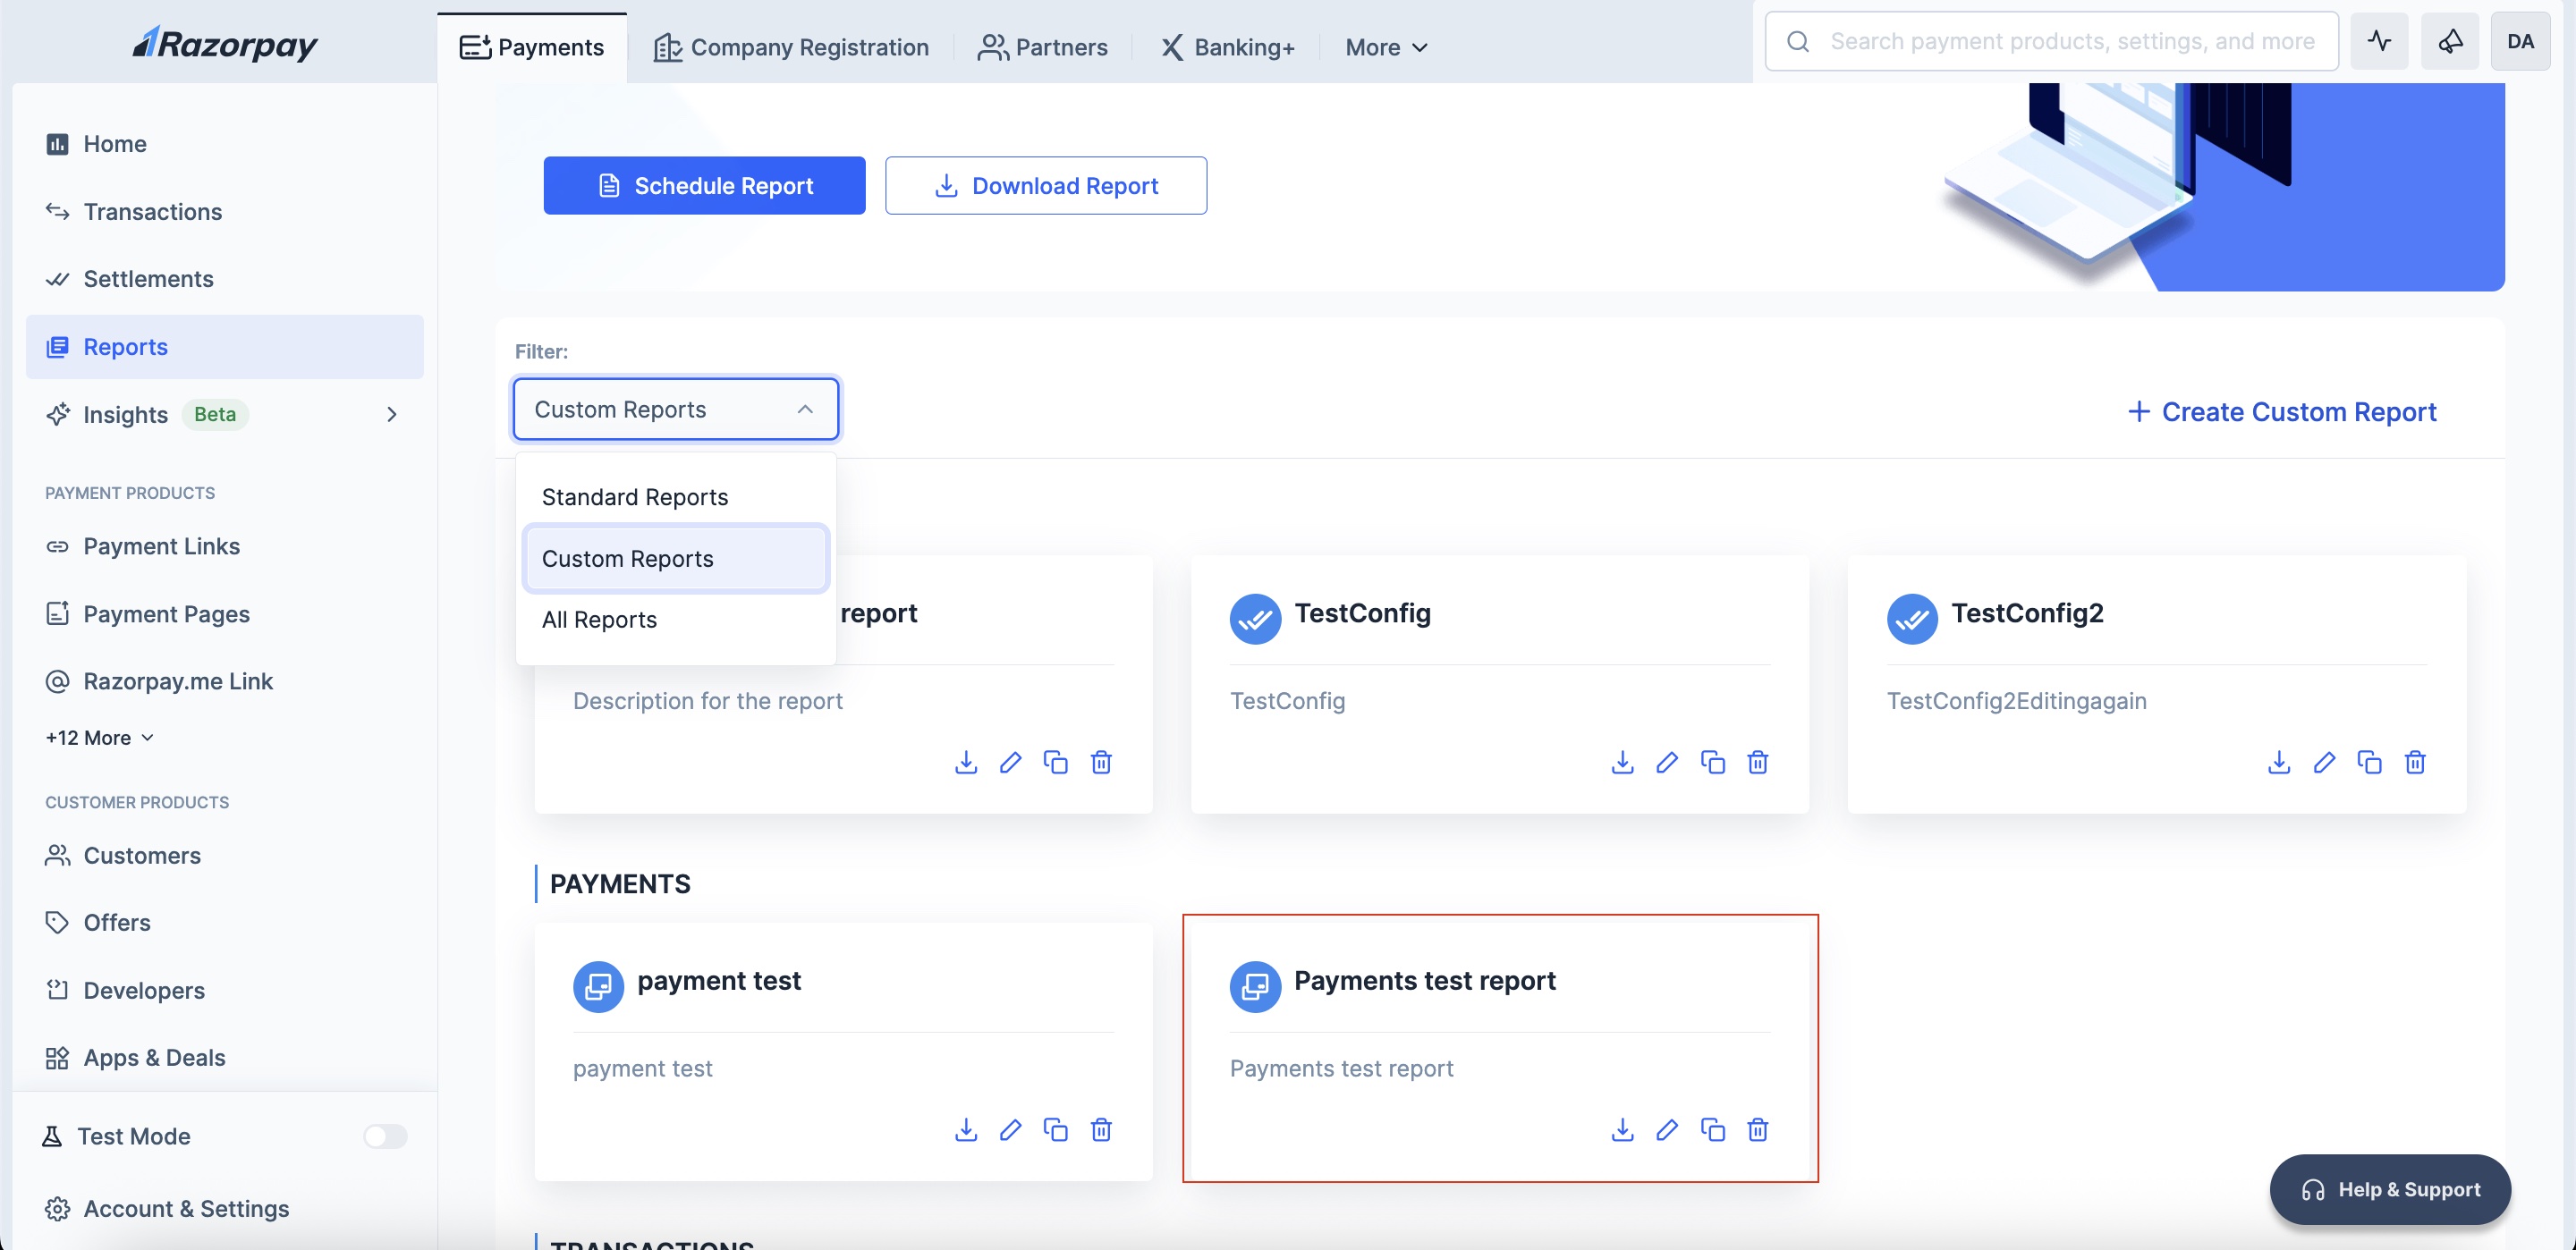Download the 'Description for the report' card

point(966,763)
